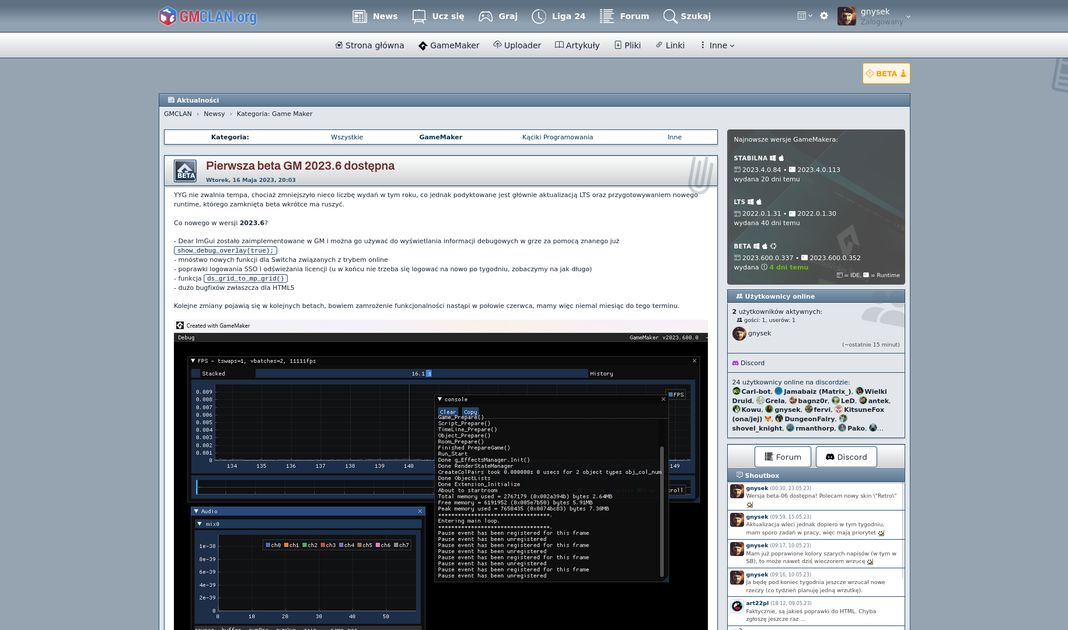Open the Pliki sub-navigation item

coord(627,46)
